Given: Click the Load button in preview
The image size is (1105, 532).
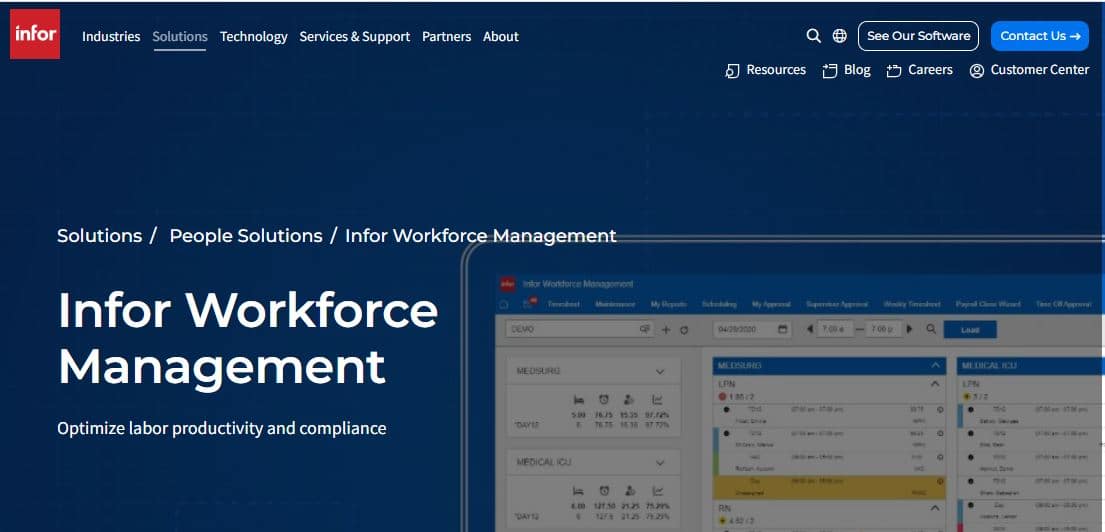Looking at the screenshot, I should [x=970, y=329].
